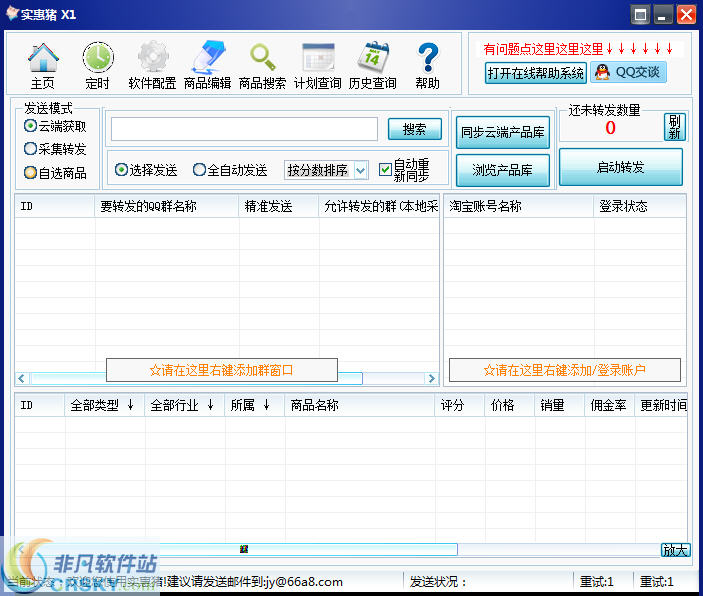Click the 搜索 button
The image size is (703, 596).
tap(414, 129)
